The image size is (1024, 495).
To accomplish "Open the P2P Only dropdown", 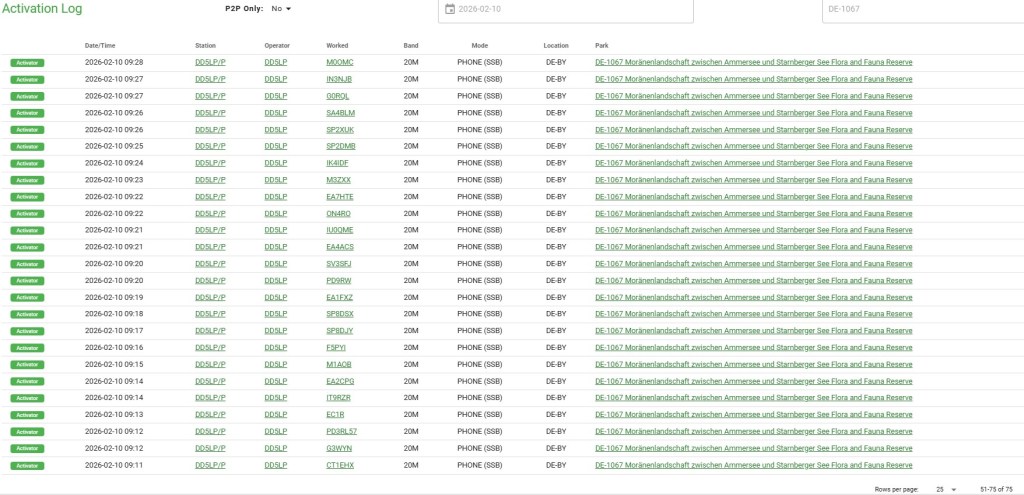I will pos(281,9).
